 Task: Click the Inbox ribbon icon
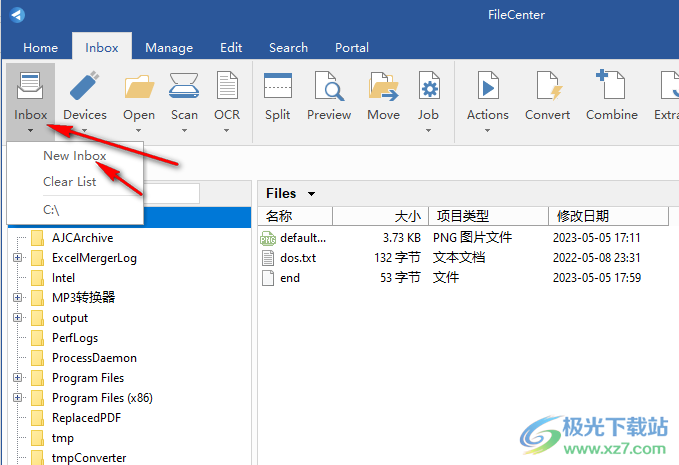(x=30, y=86)
